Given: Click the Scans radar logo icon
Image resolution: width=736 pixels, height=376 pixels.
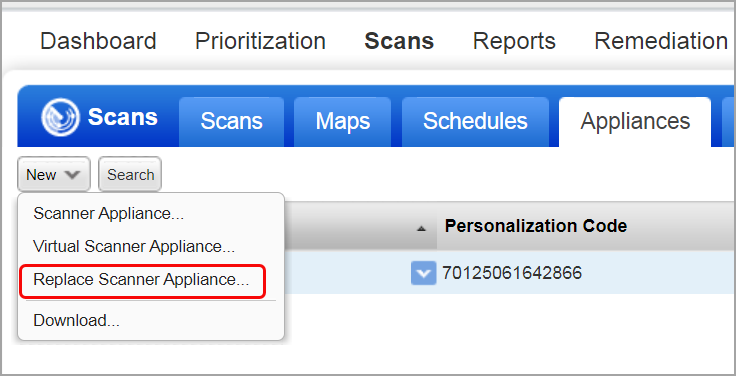Looking at the screenshot, I should (x=60, y=117).
